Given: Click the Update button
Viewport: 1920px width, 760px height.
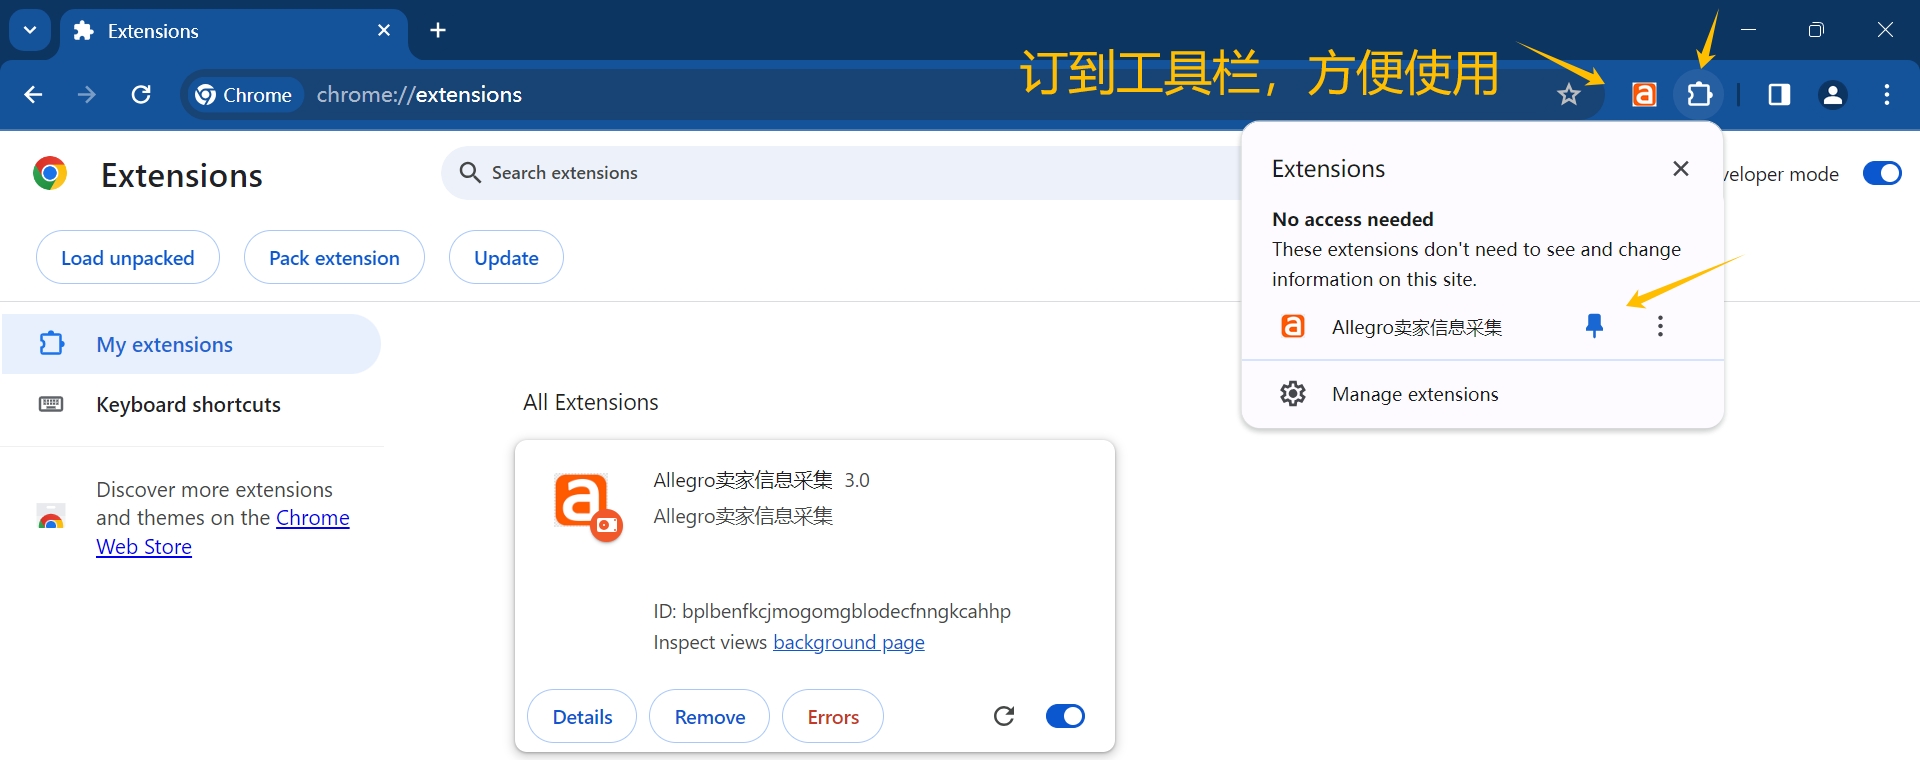Looking at the screenshot, I should point(506,258).
